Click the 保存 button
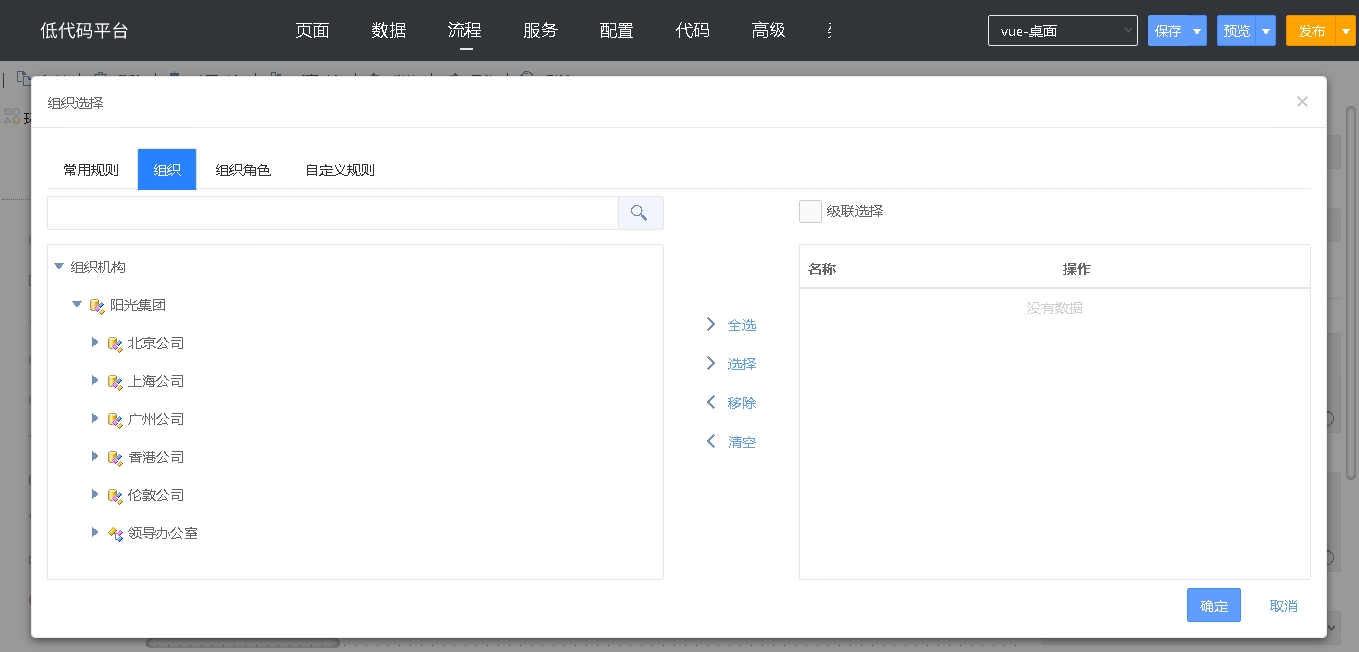 1168,31
